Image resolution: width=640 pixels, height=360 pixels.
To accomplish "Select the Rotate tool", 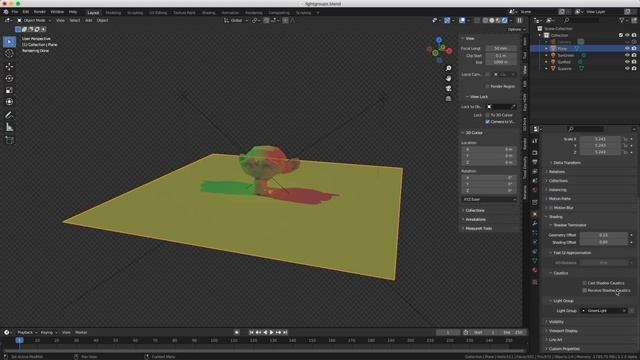I will click(x=9, y=78).
